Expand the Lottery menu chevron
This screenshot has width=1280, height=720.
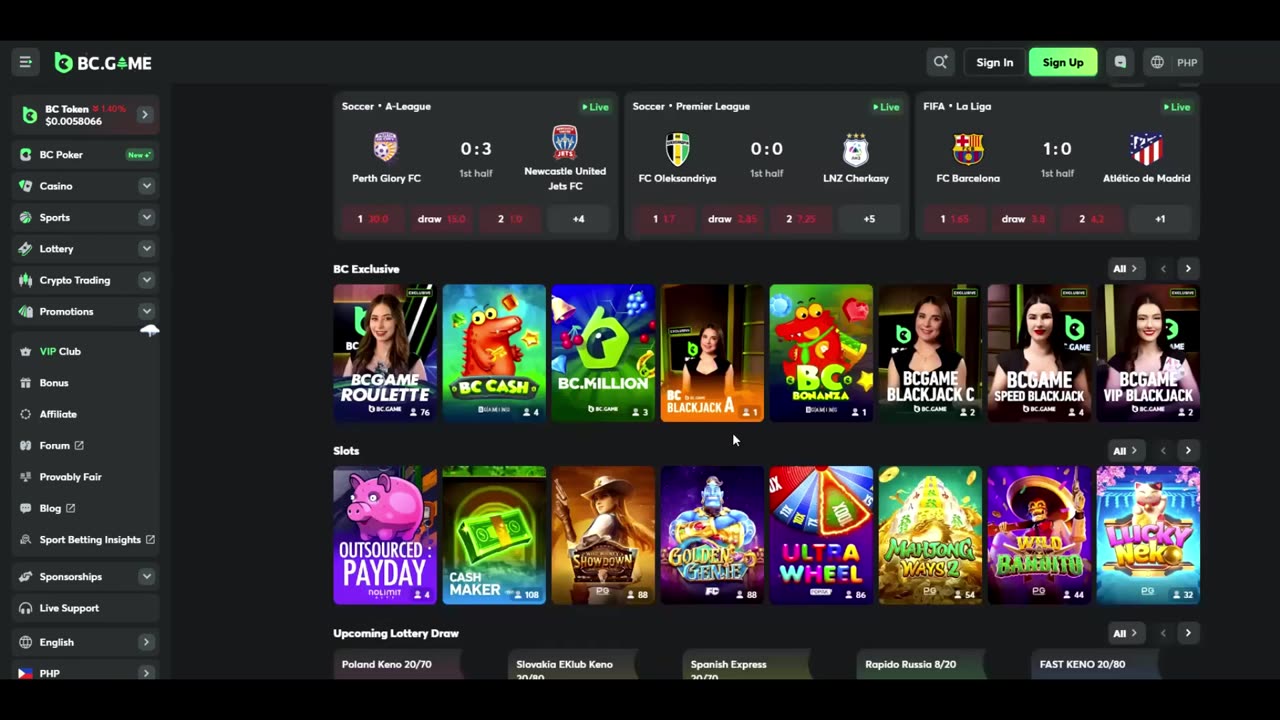pyautogui.click(x=146, y=249)
